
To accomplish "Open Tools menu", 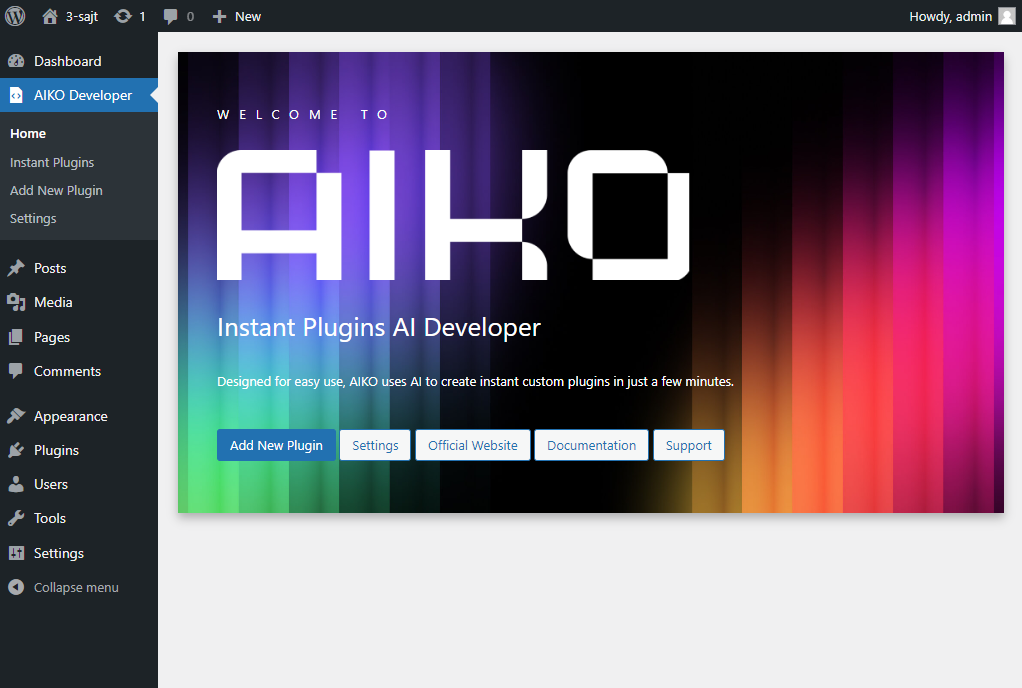I will tap(50, 518).
